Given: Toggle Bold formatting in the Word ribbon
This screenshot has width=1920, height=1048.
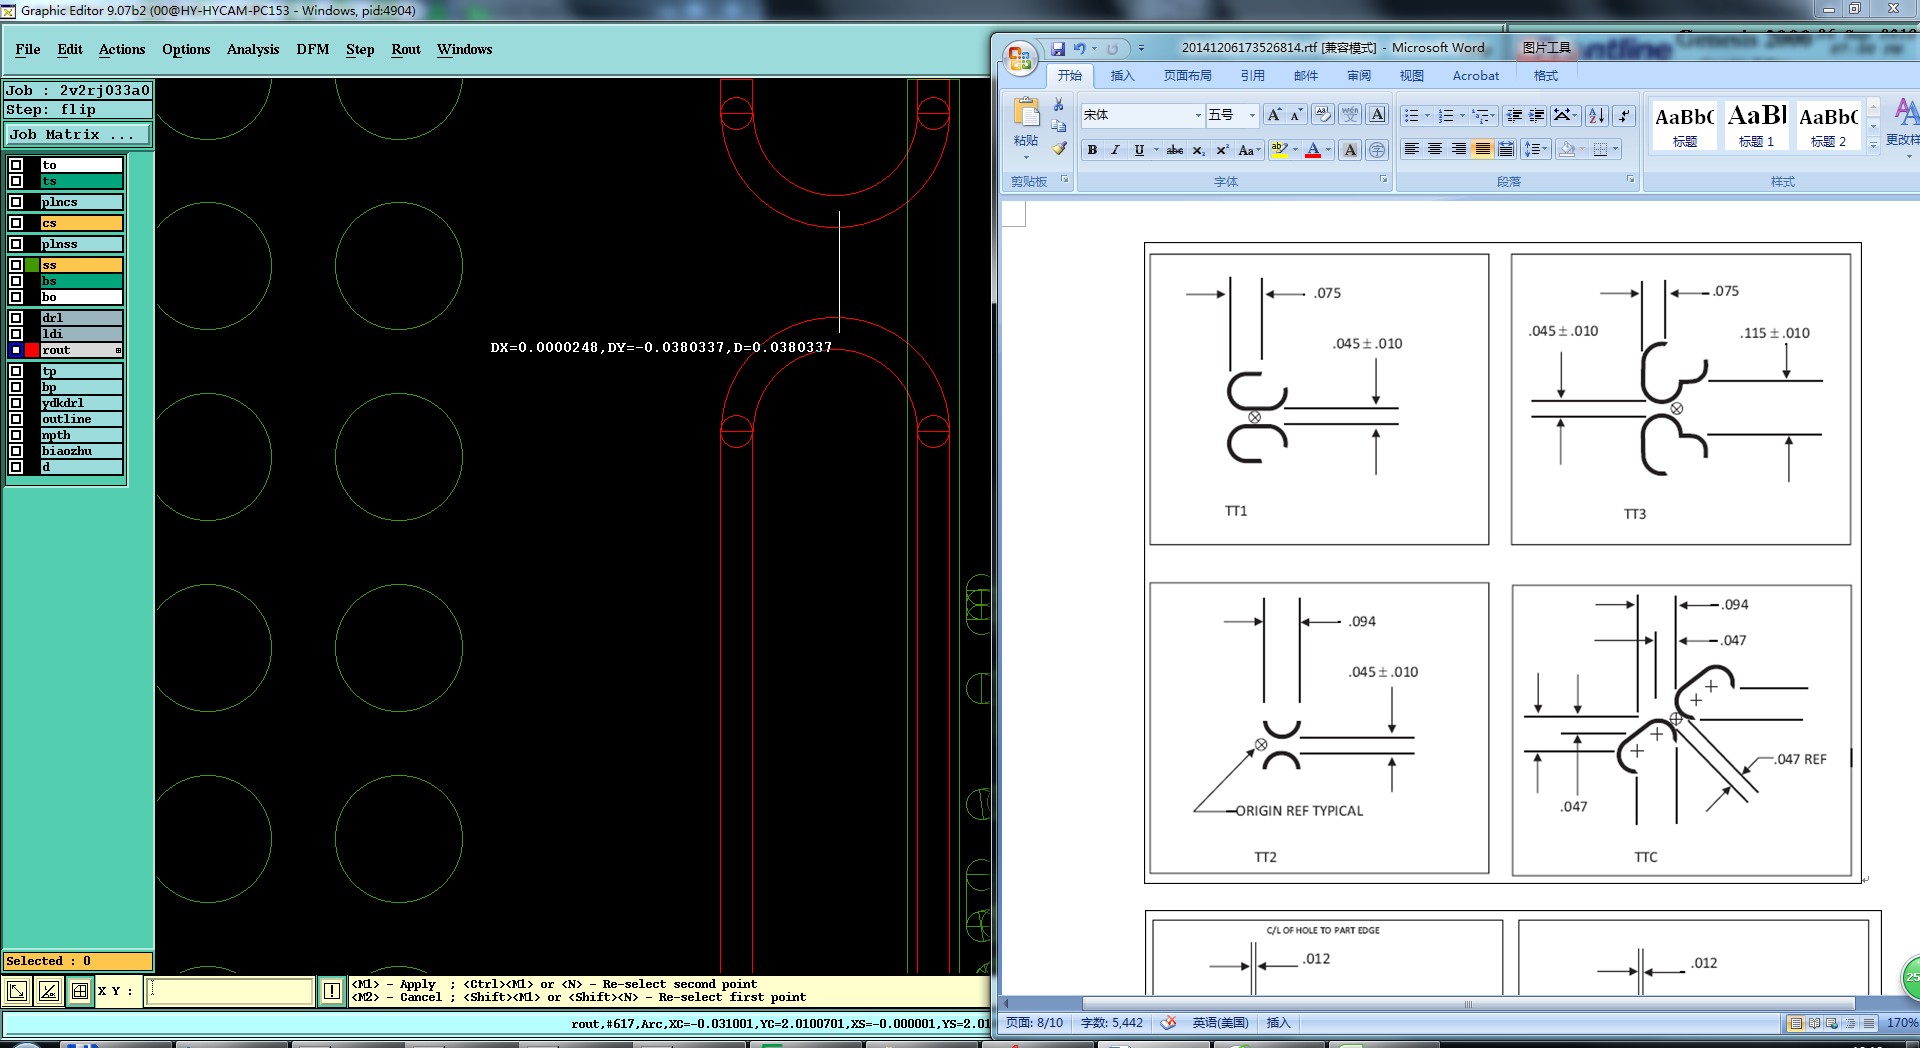Looking at the screenshot, I should pyautogui.click(x=1092, y=150).
